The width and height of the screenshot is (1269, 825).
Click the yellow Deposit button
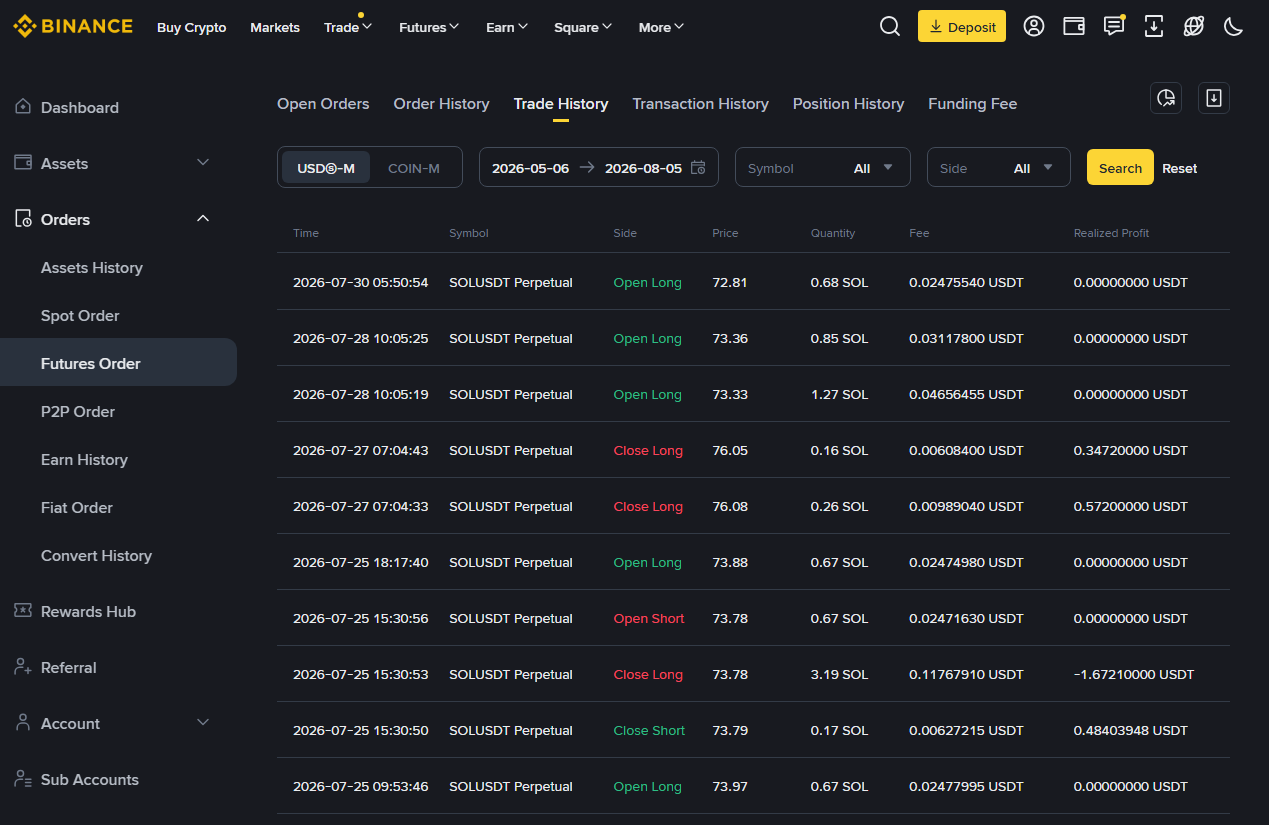(962, 27)
